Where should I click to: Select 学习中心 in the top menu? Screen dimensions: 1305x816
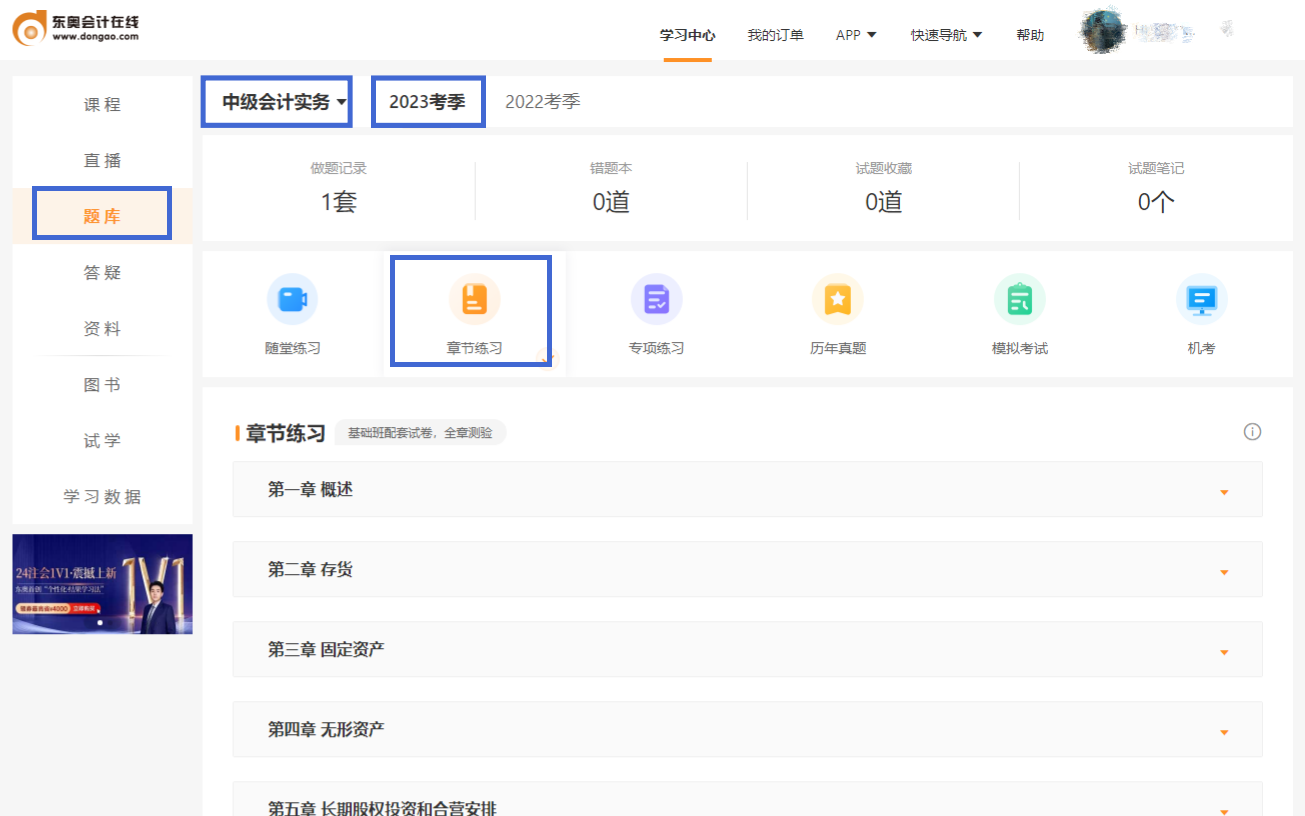(x=687, y=34)
